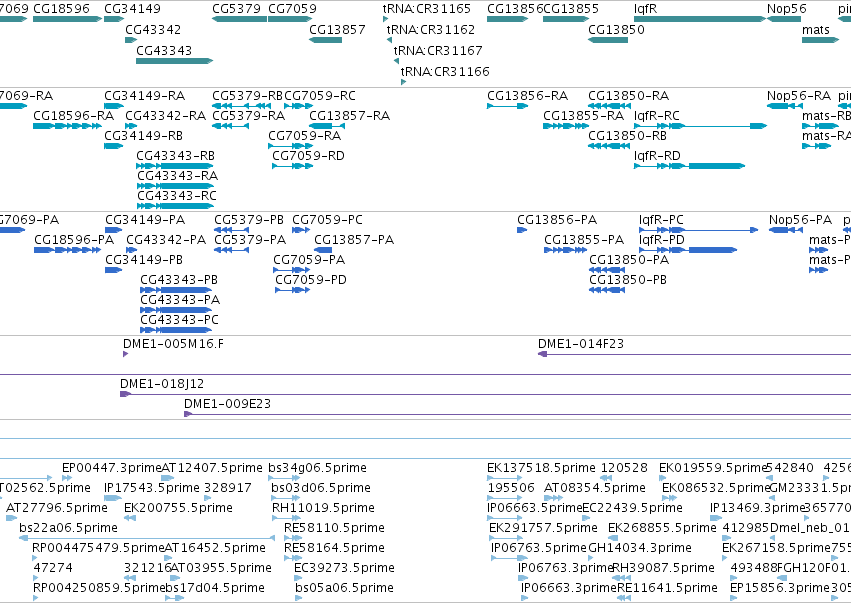The width and height of the screenshot is (851, 603).
Task: Select the bs22a06.5prime long EST line
Action: [147, 538]
